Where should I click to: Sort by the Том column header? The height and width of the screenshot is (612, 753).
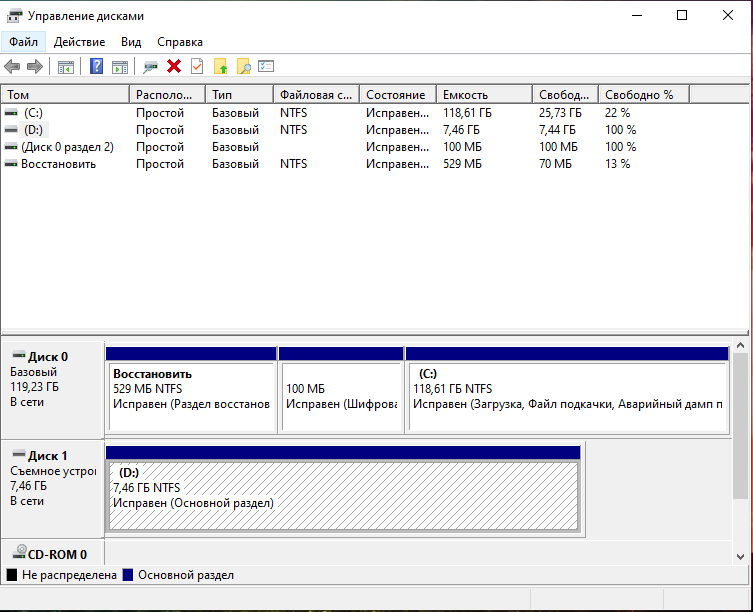[x=65, y=95]
